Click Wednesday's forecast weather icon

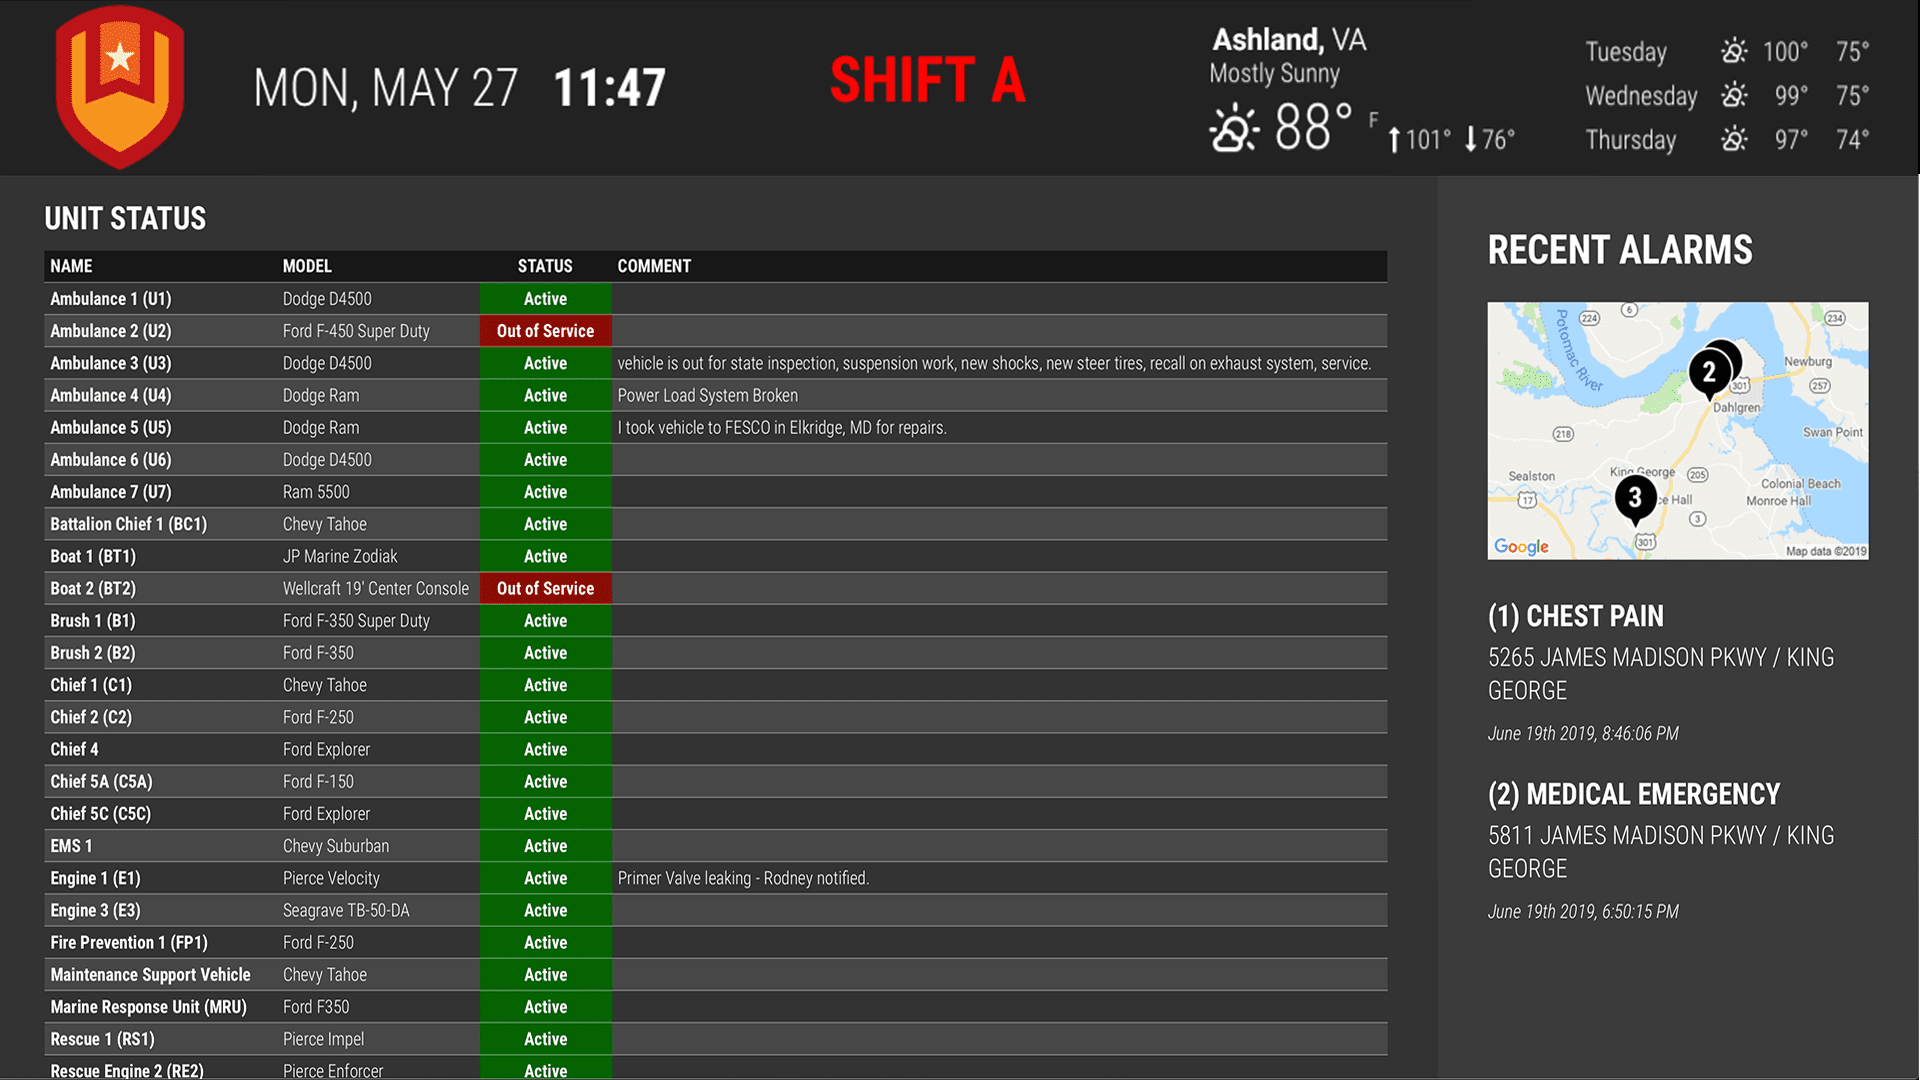[1733, 95]
